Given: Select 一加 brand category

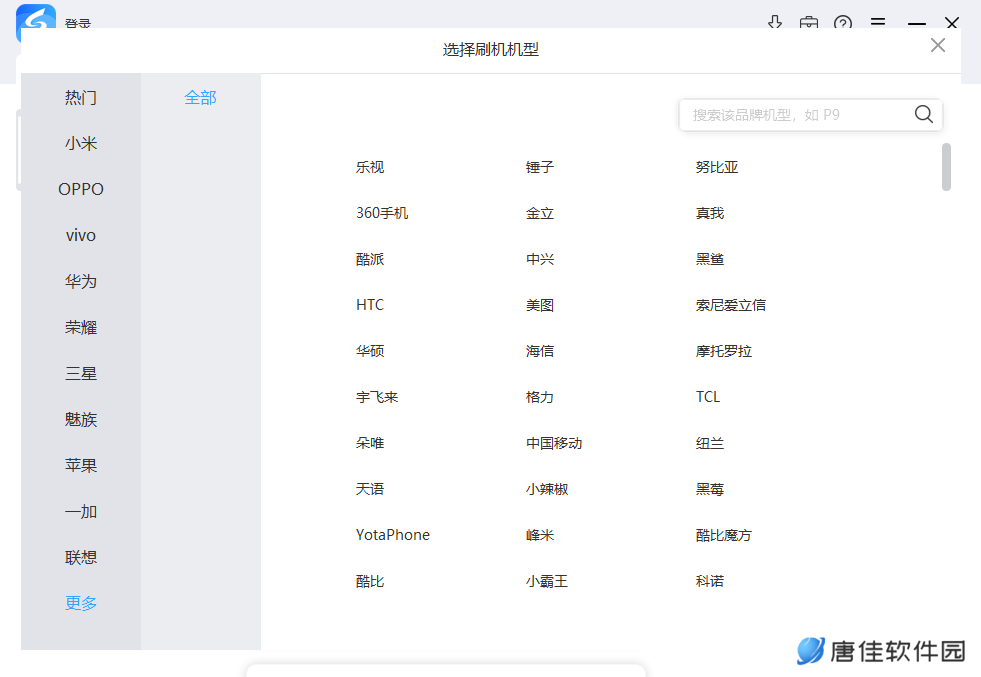Looking at the screenshot, I should tap(81, 511).
